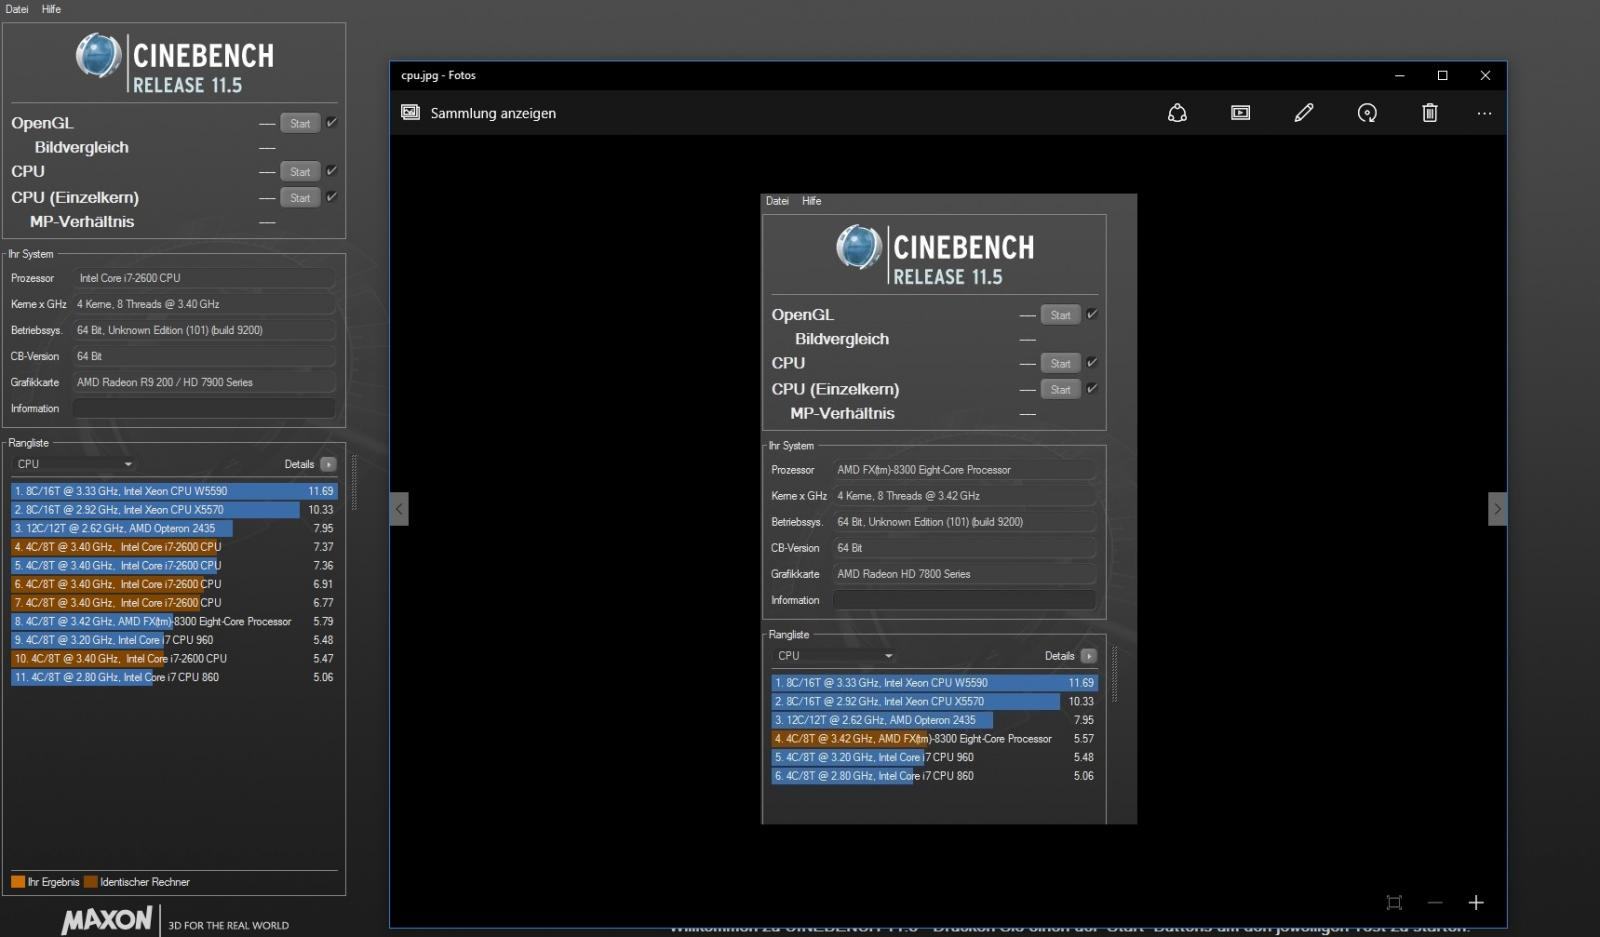
Task: Click the Rotate icon in Fotos
Action: click(x=1367, y=113)
